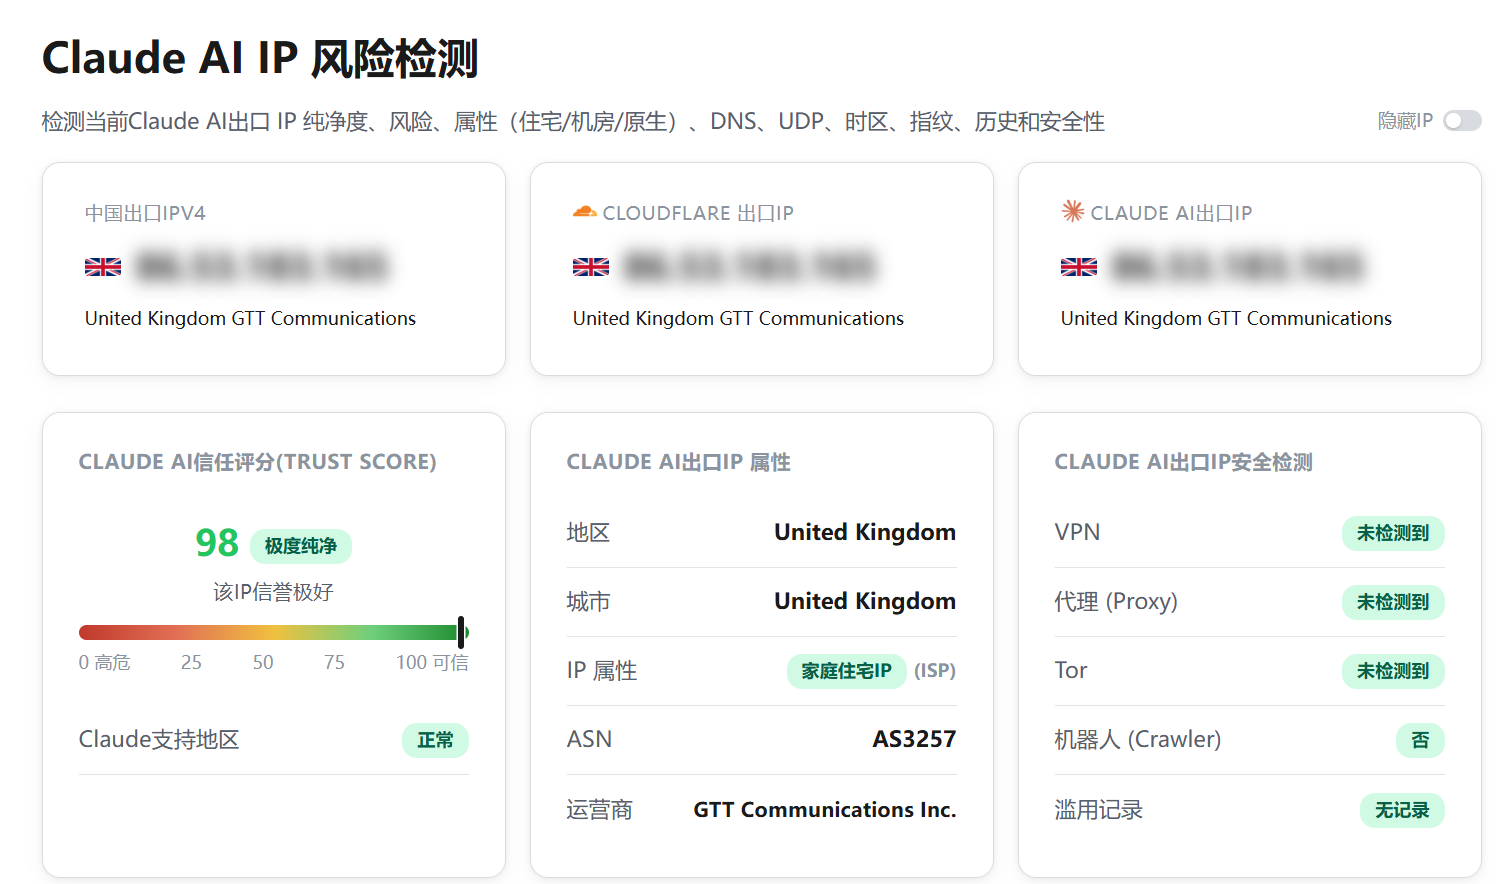Click United Kingdom GTT Communications under Cloudflare card

coord(738,318)
